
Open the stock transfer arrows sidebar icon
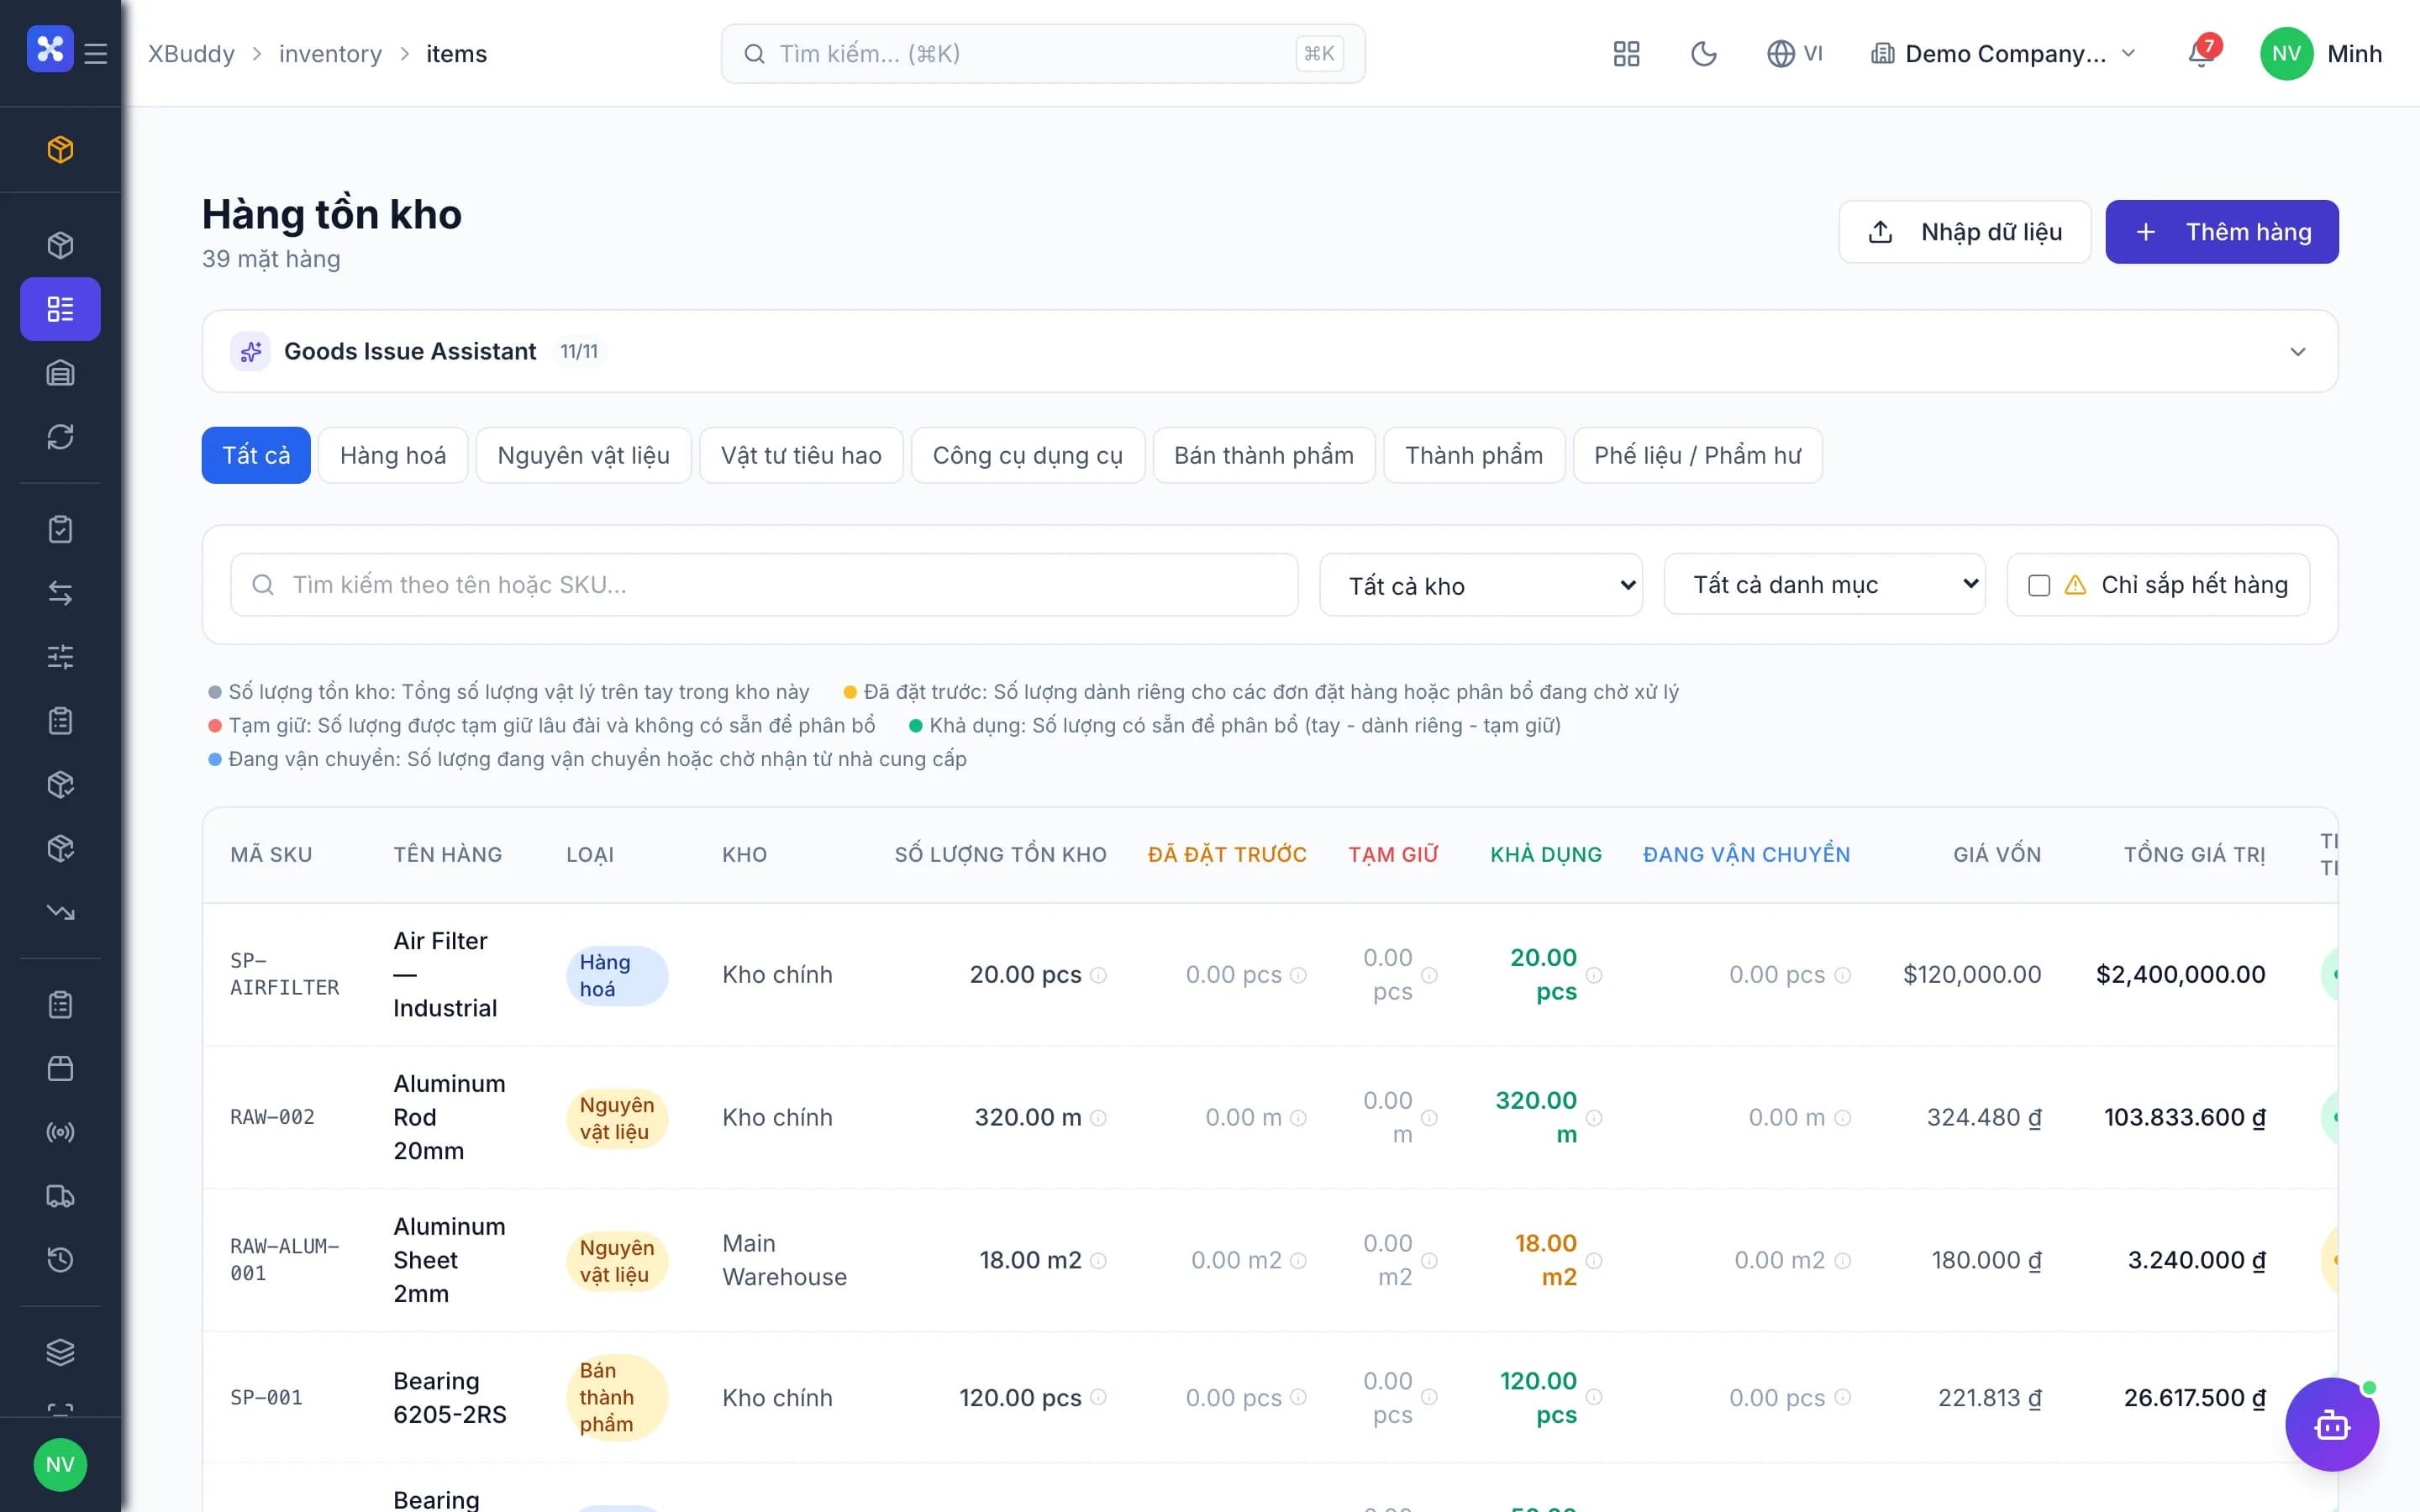tap(60, 593)
